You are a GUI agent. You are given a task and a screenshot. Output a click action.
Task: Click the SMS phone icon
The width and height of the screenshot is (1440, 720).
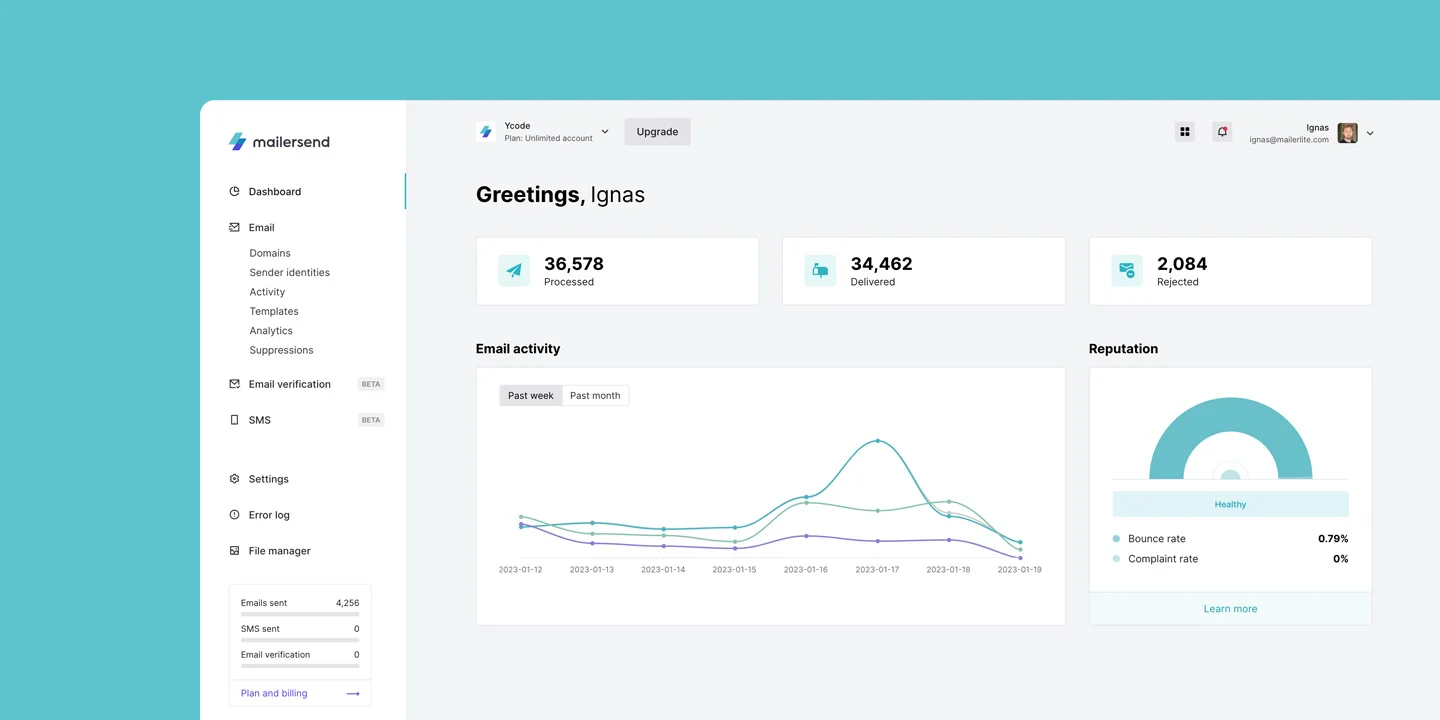[234, 420]
